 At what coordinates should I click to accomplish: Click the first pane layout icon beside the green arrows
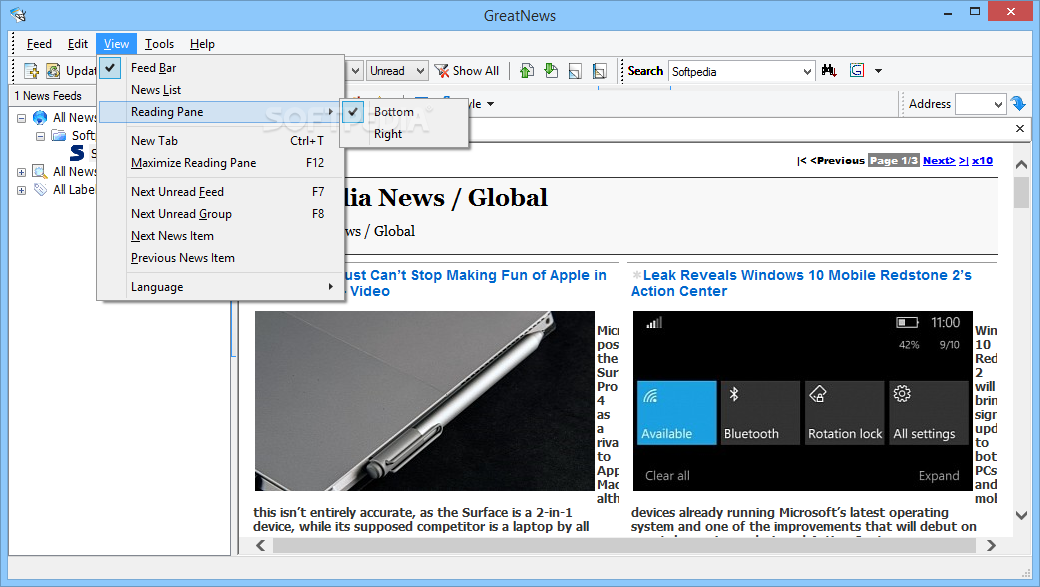pos(575,70)
